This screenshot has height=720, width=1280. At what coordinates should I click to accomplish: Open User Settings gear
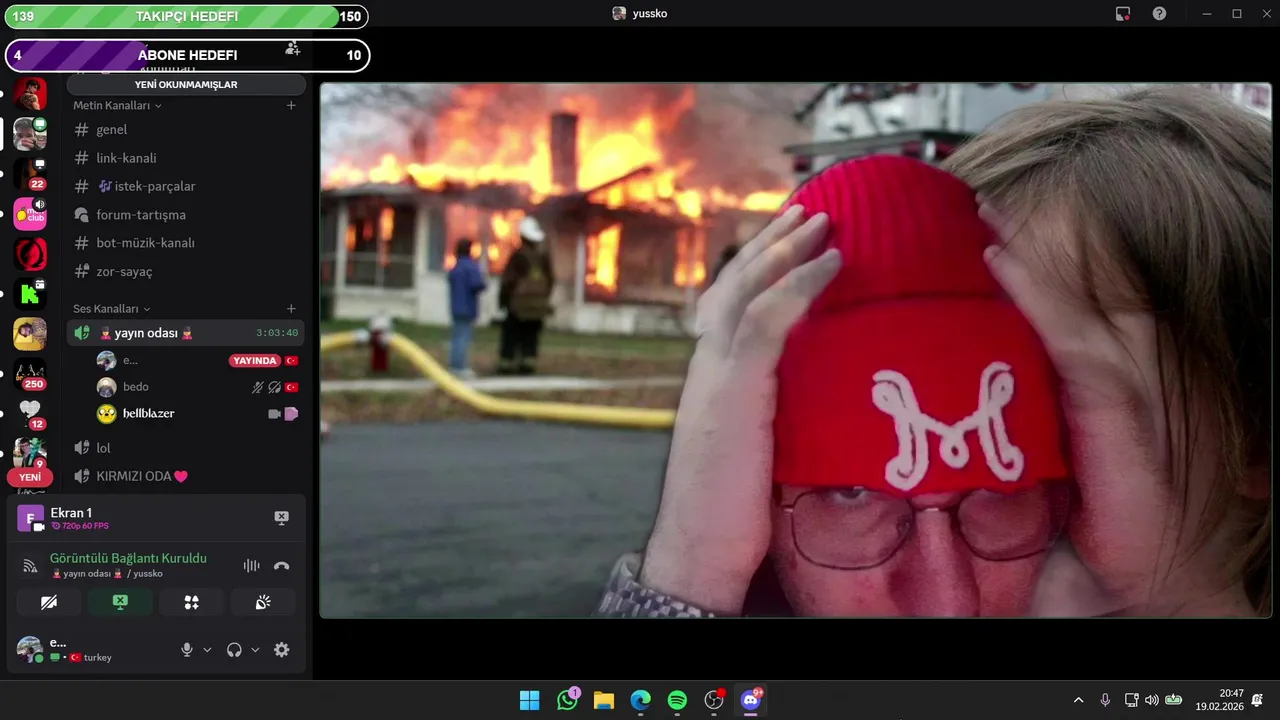pyautogui.click(x=282, y=649)
